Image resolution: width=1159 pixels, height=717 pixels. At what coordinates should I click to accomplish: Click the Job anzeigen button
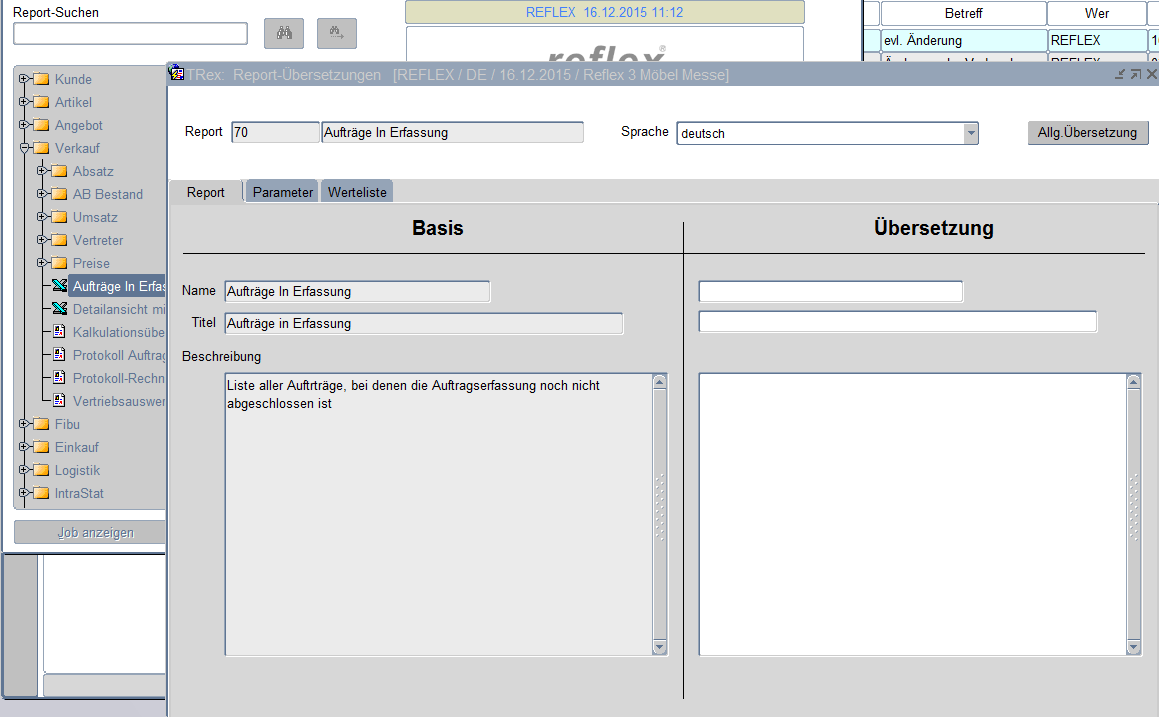(x=95, y=532)
